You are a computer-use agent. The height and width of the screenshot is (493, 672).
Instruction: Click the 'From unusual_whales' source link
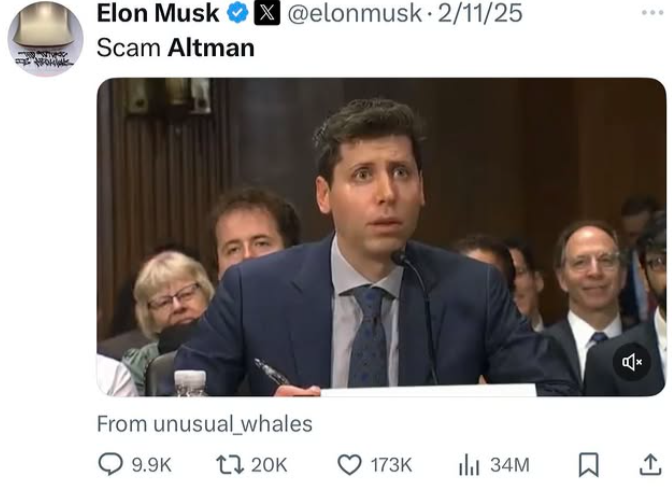click(204, 424)
